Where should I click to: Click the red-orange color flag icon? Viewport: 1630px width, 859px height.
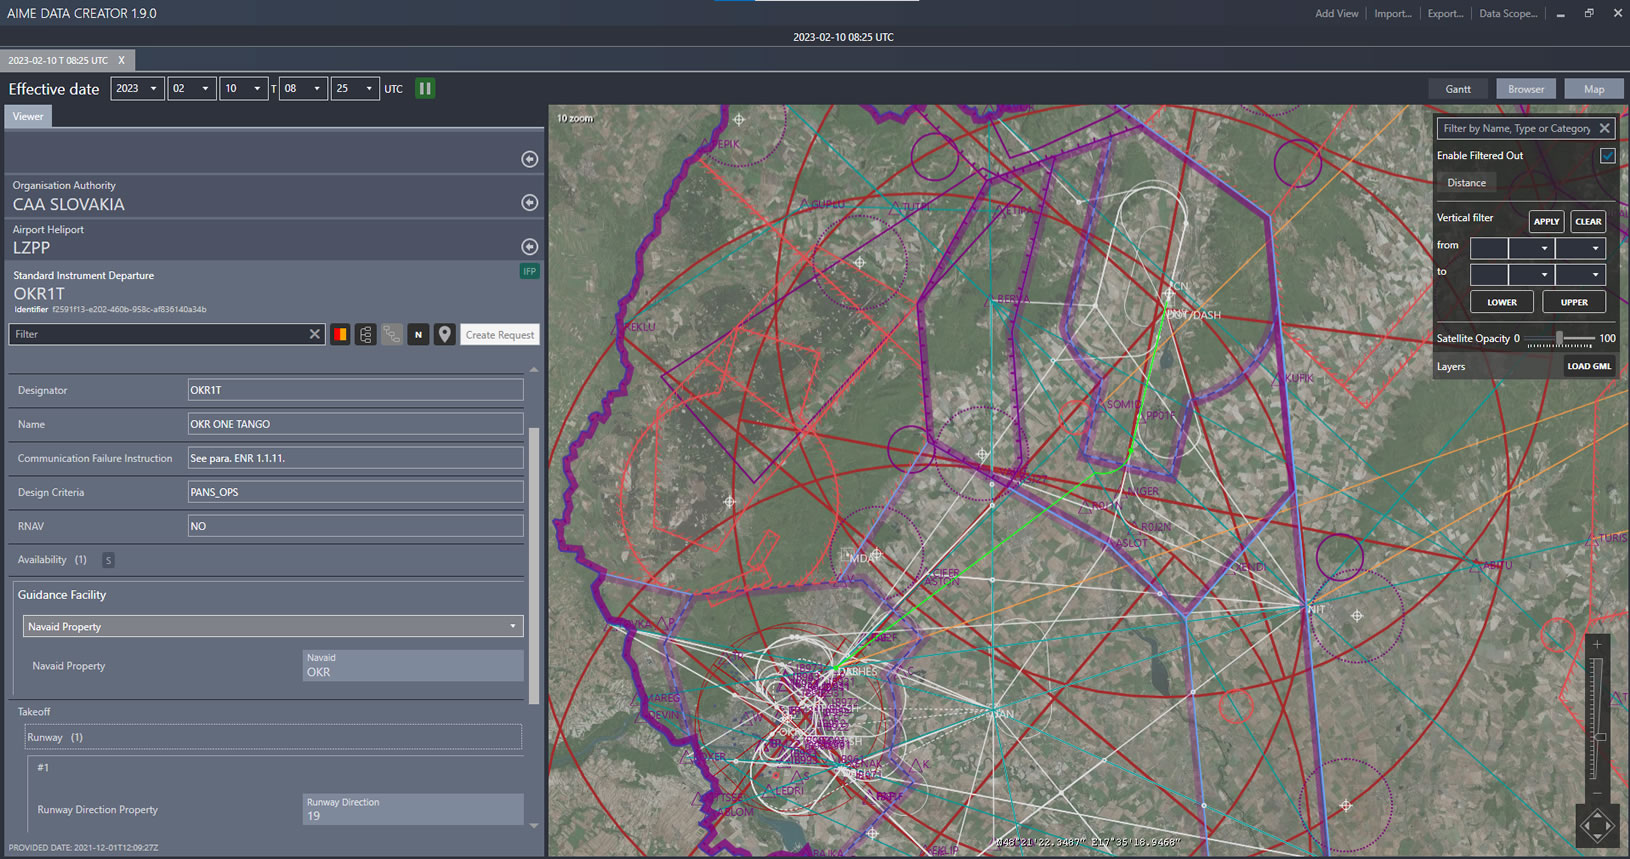coord(340,335)
